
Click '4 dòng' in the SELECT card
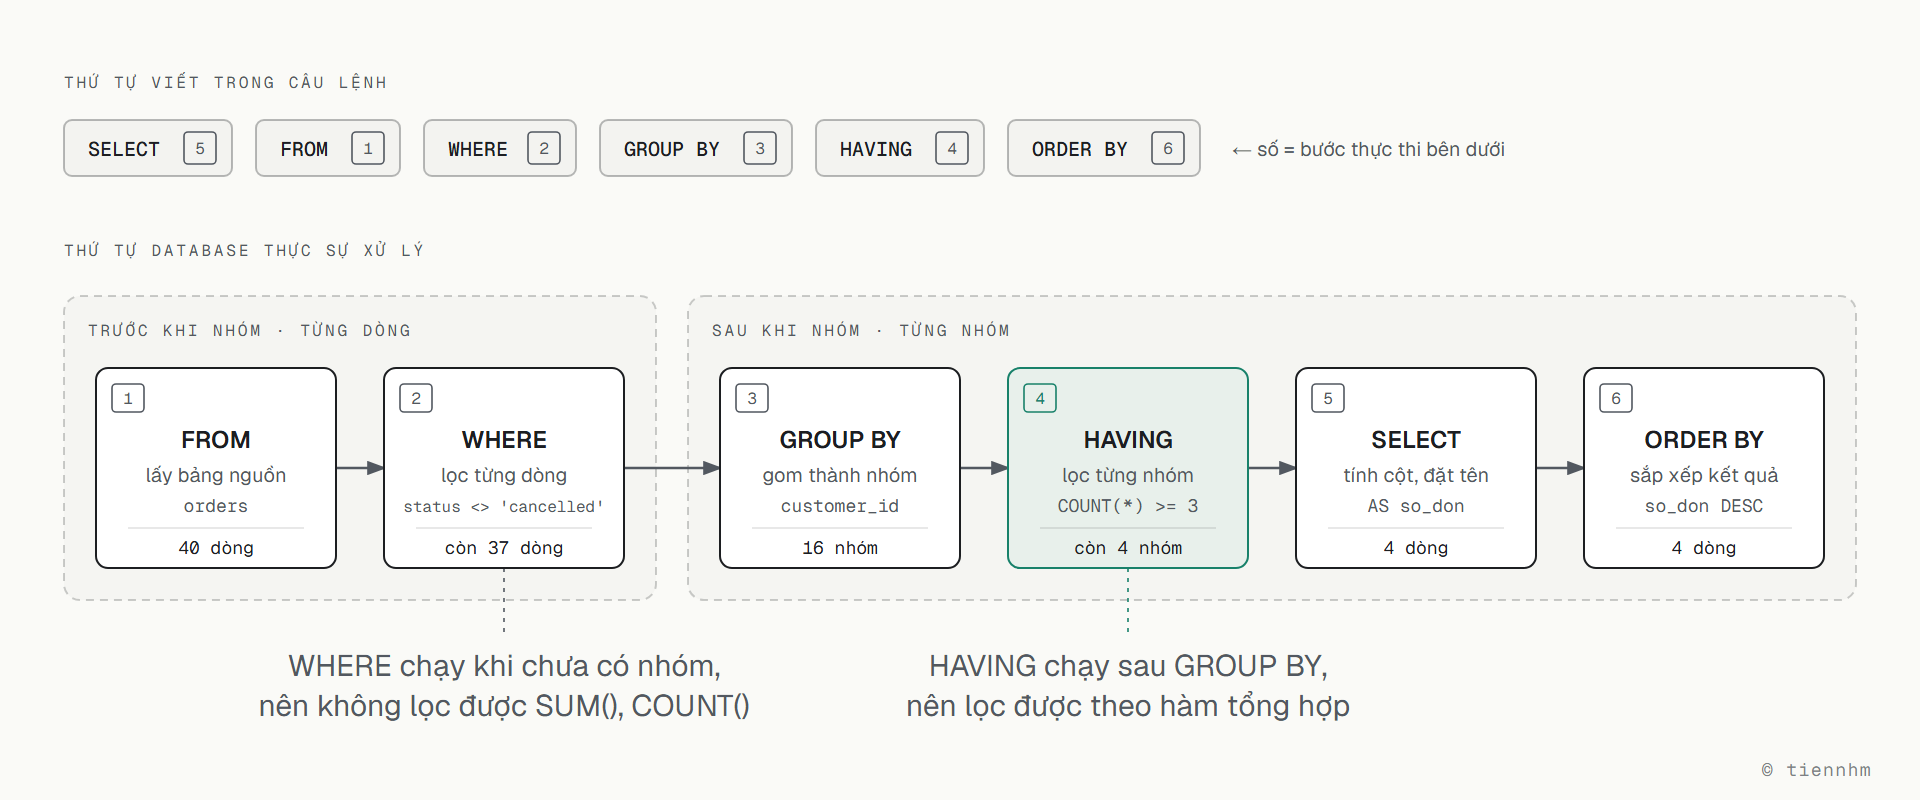[x=1416, y=548]
